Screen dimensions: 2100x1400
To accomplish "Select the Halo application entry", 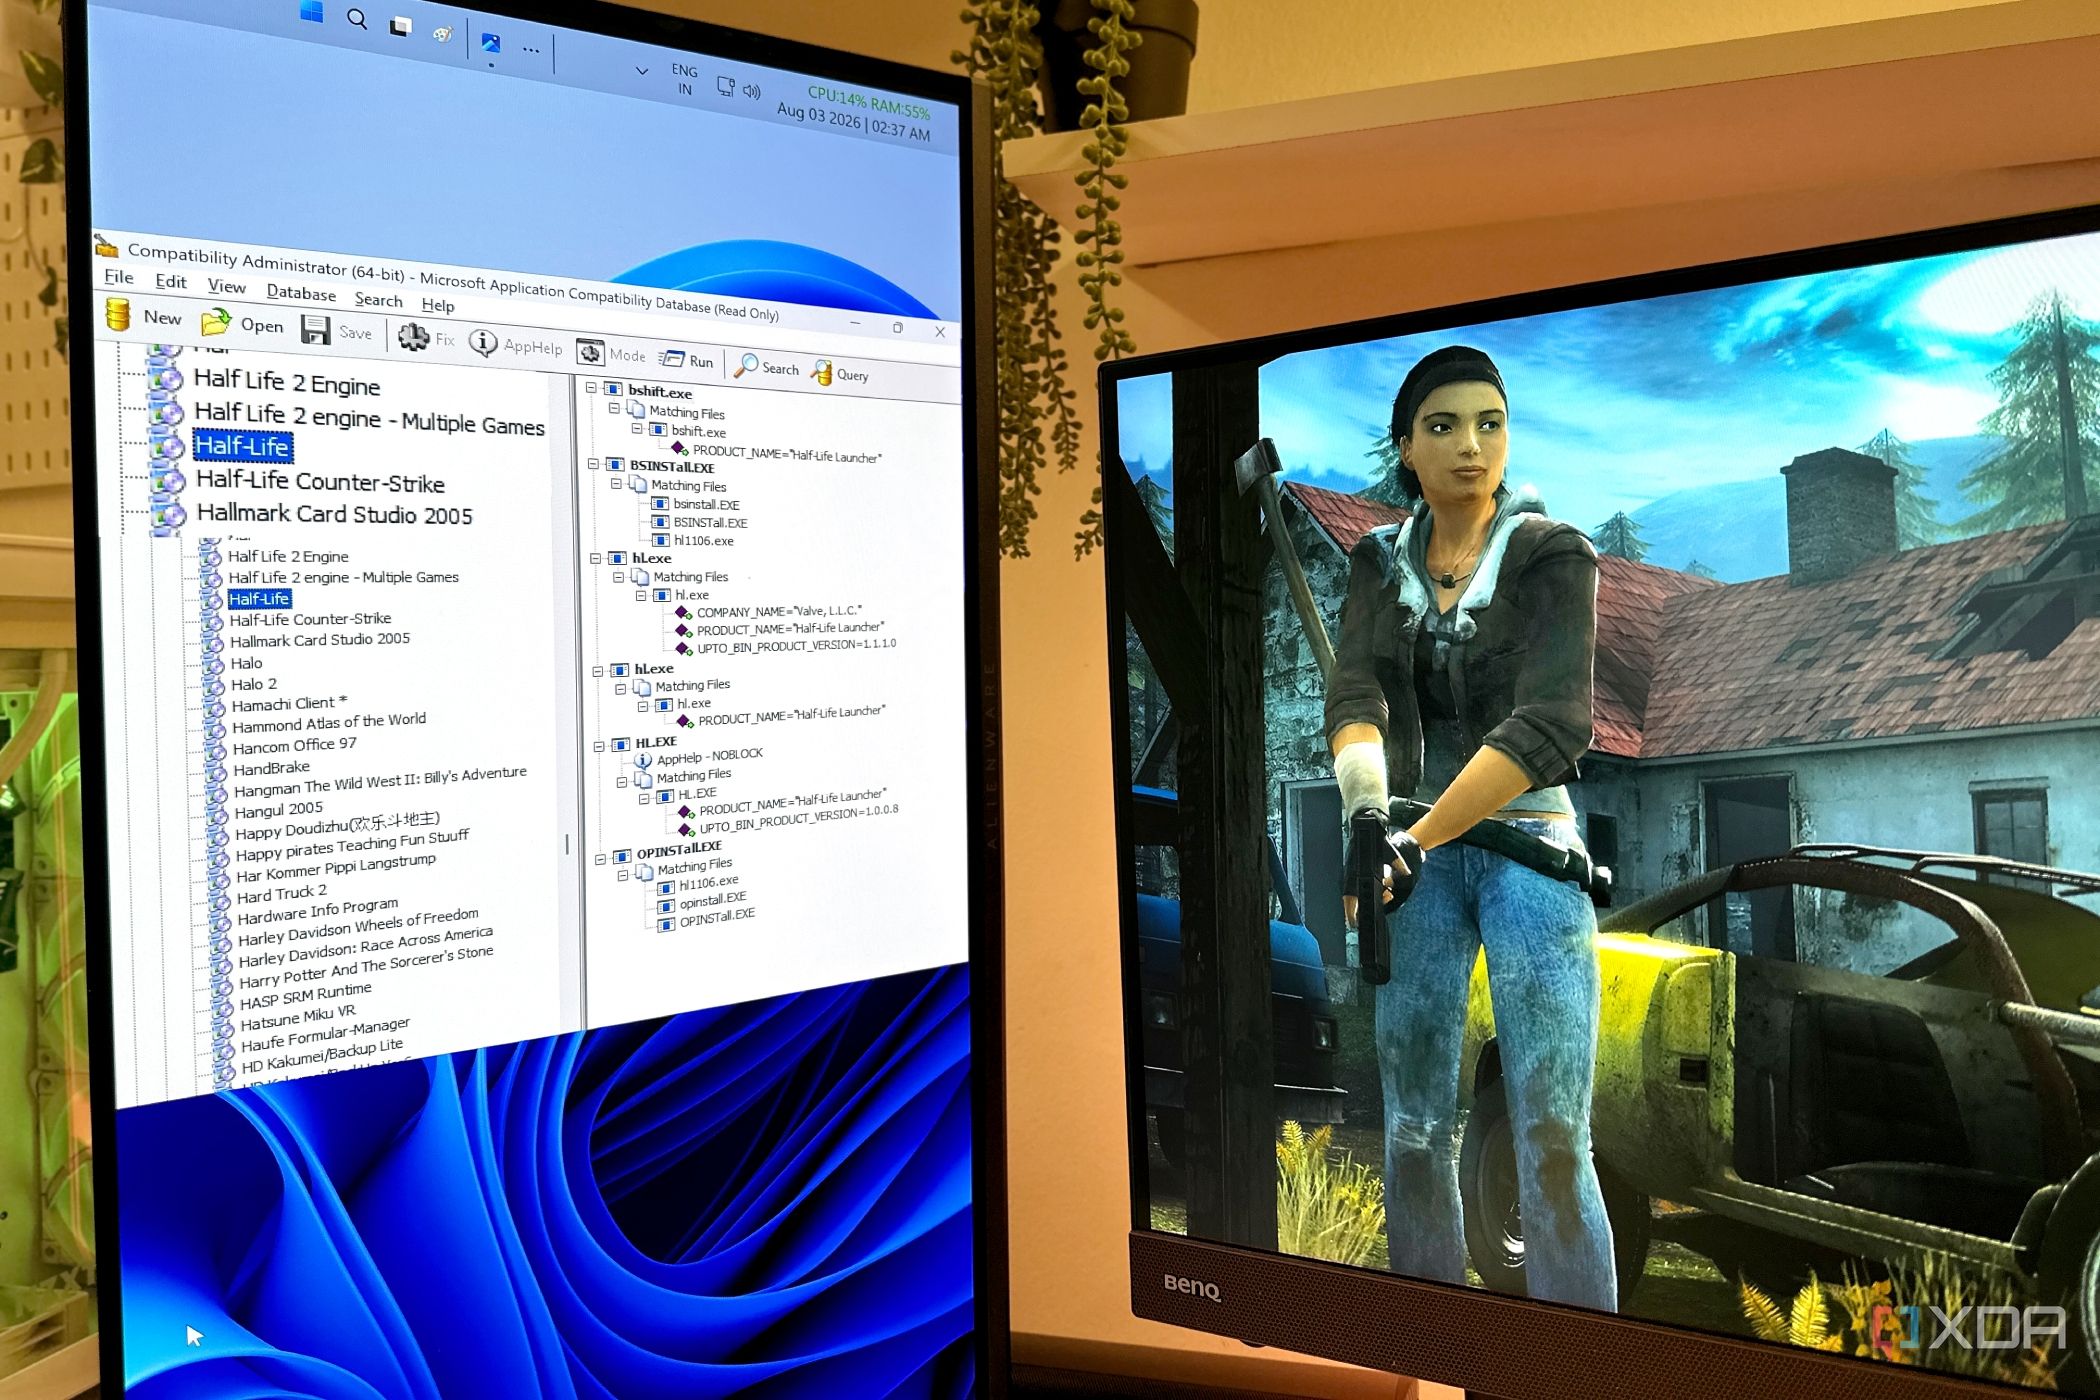I will point(246,663).
